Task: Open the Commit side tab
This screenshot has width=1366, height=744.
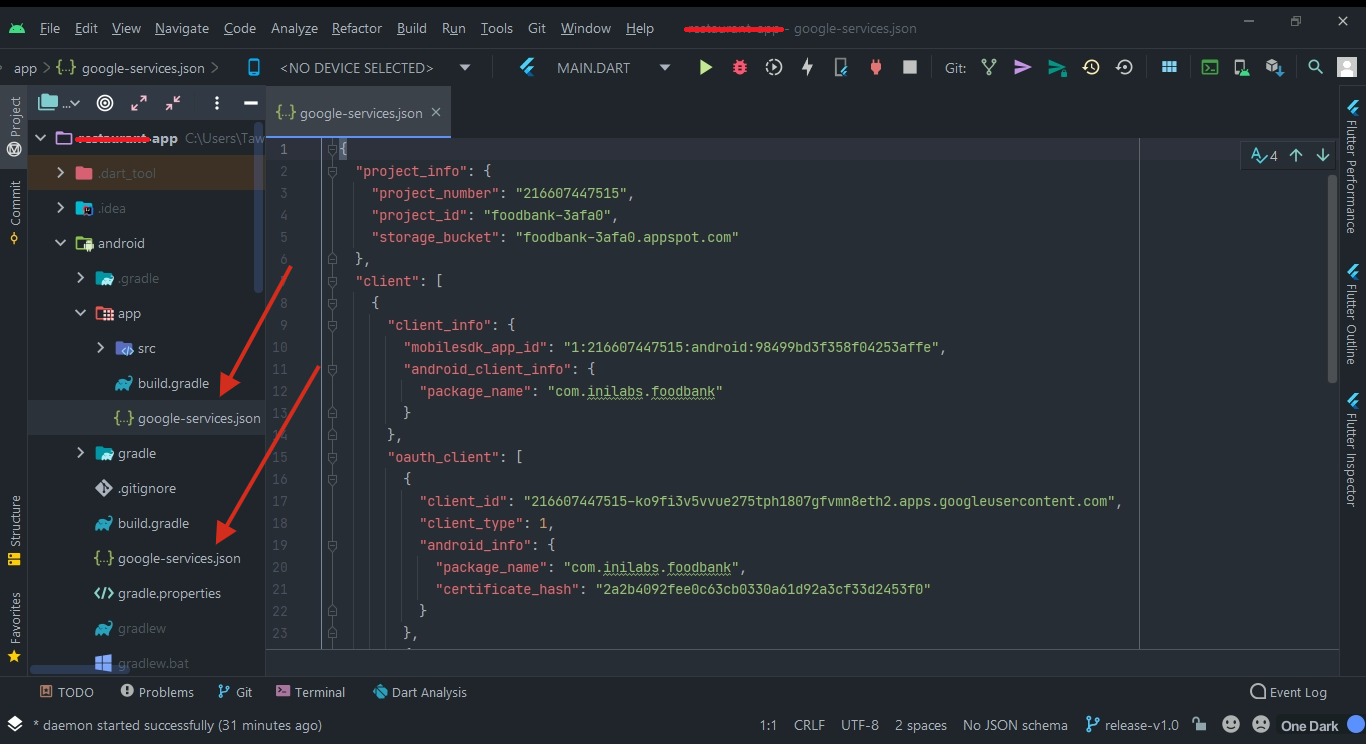Action: (x=14, y=213)
